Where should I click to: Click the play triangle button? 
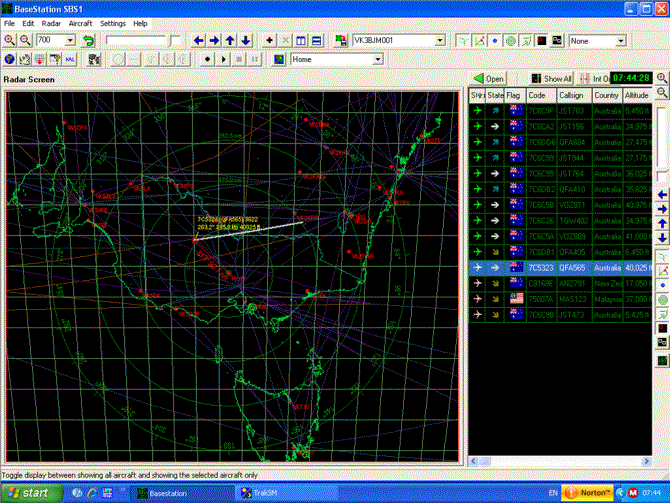(x=223, y=59)
